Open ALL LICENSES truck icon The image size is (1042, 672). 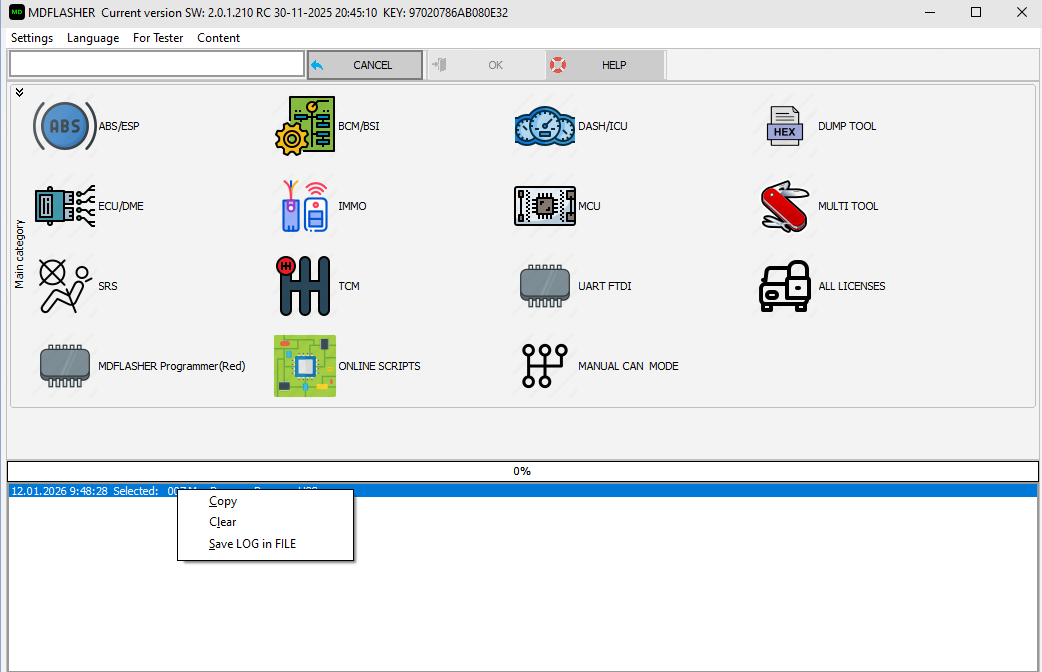click(x=785, y=287)
